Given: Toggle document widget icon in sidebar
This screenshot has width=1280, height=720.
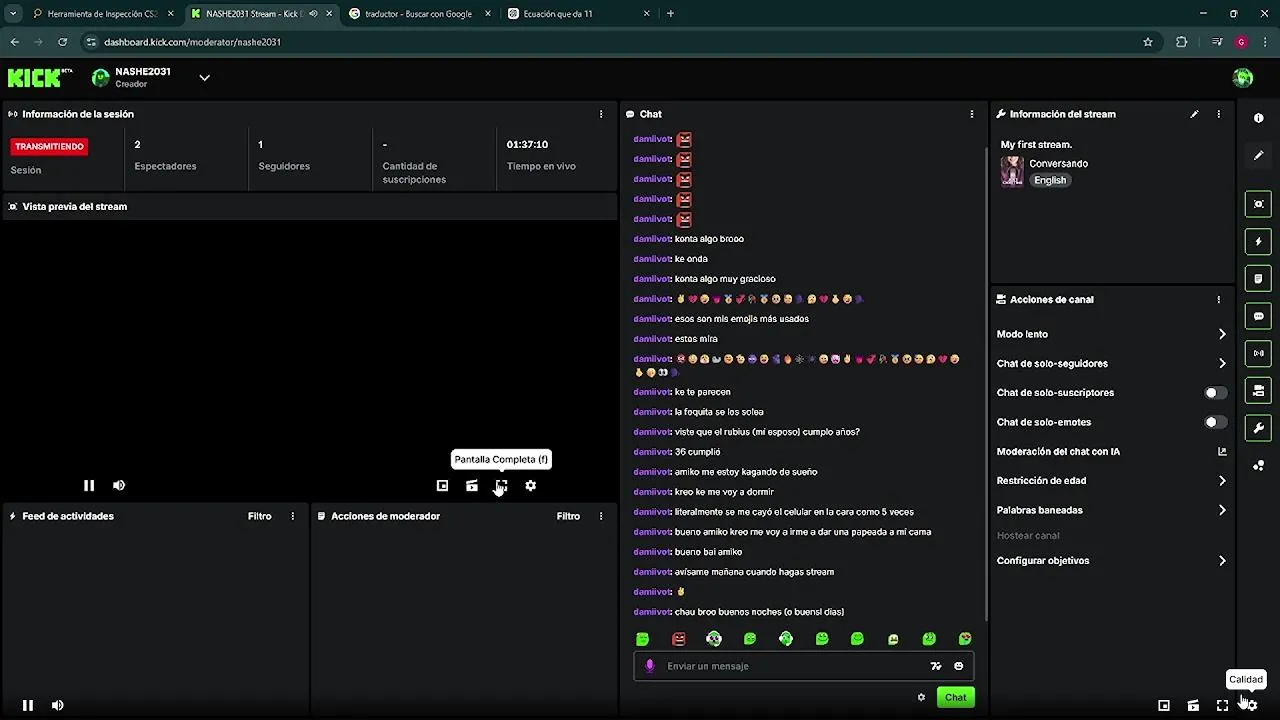Looking at the screenshot, I should [x=1259, y=278].
